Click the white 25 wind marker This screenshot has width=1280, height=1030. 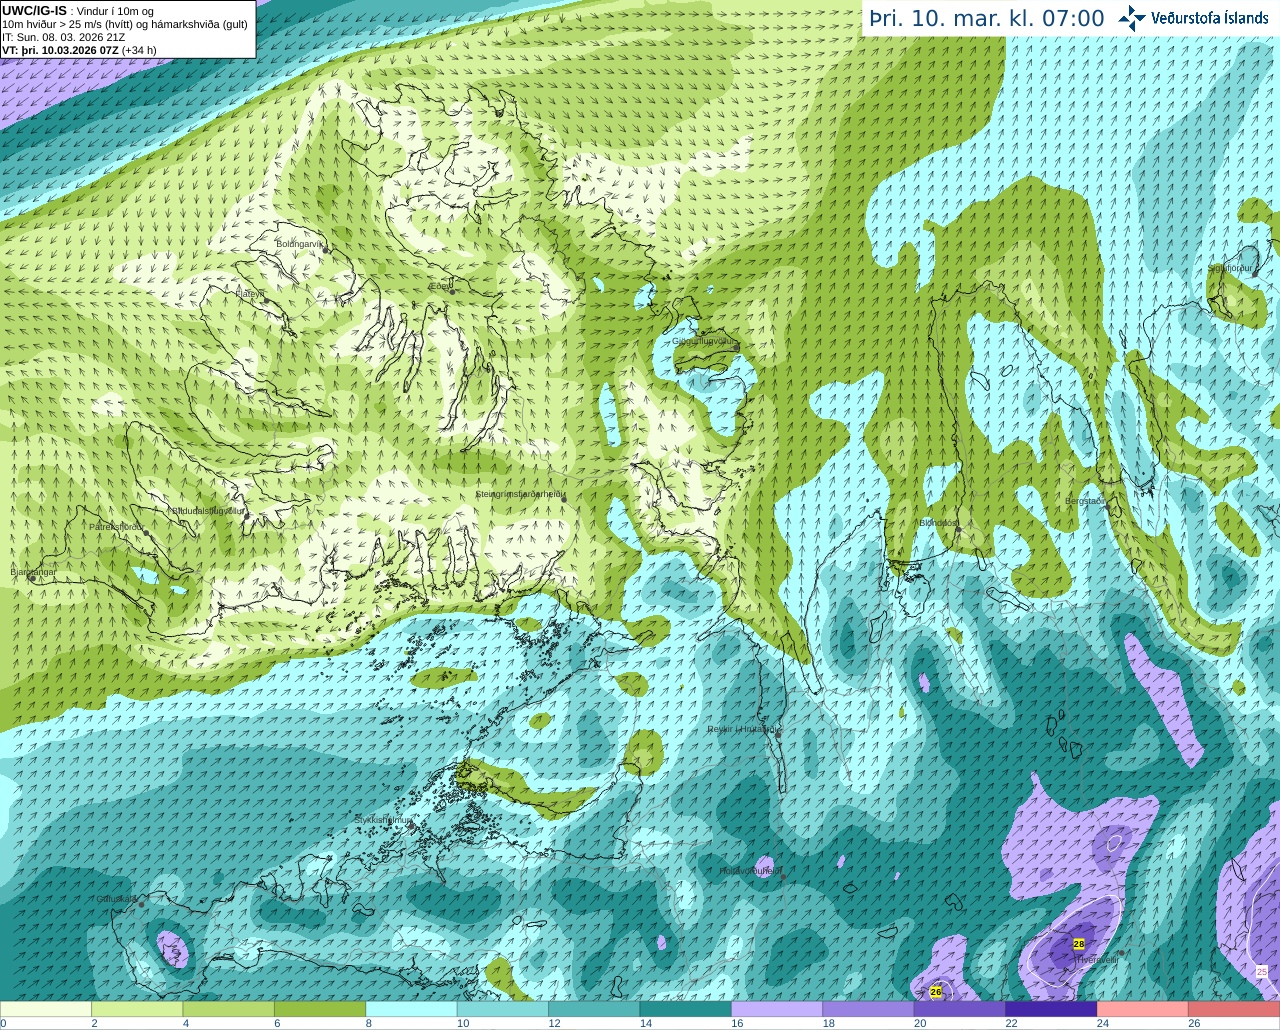pos(1262,971)
